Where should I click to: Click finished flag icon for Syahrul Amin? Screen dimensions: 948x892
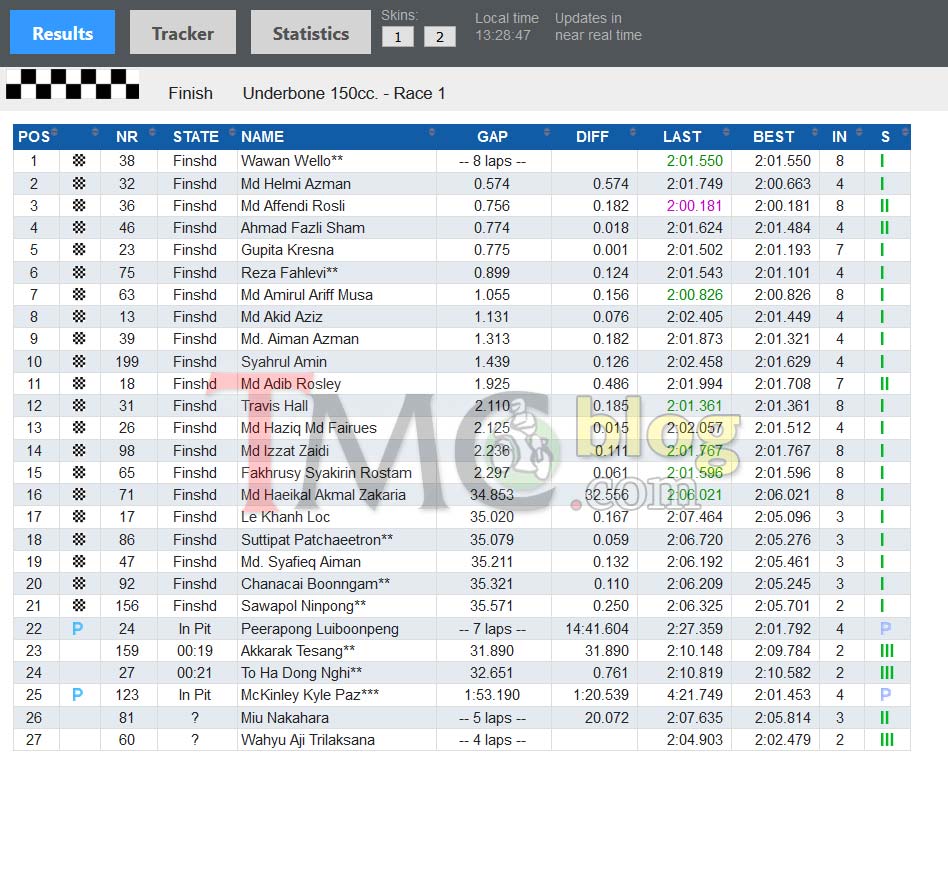(79, 361)
